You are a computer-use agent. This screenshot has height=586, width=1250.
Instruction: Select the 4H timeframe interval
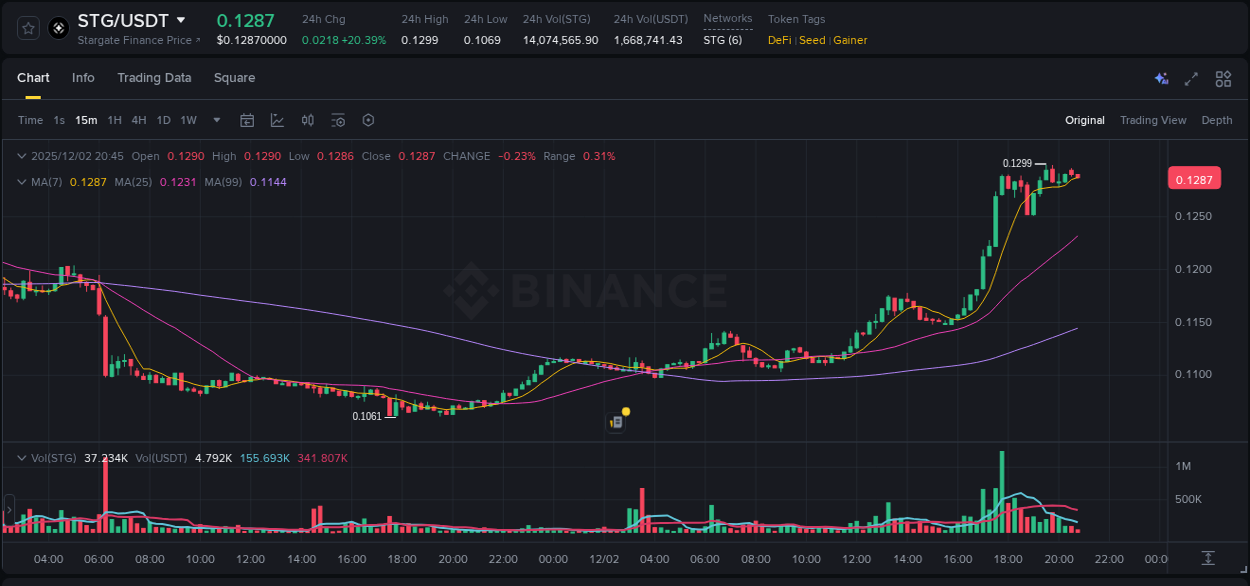point(139,120)
